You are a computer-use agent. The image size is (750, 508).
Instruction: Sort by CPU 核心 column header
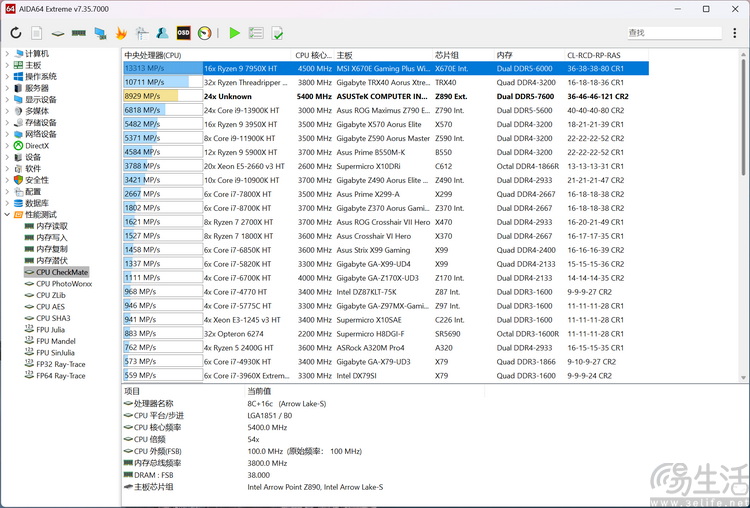tap(312, 55)
